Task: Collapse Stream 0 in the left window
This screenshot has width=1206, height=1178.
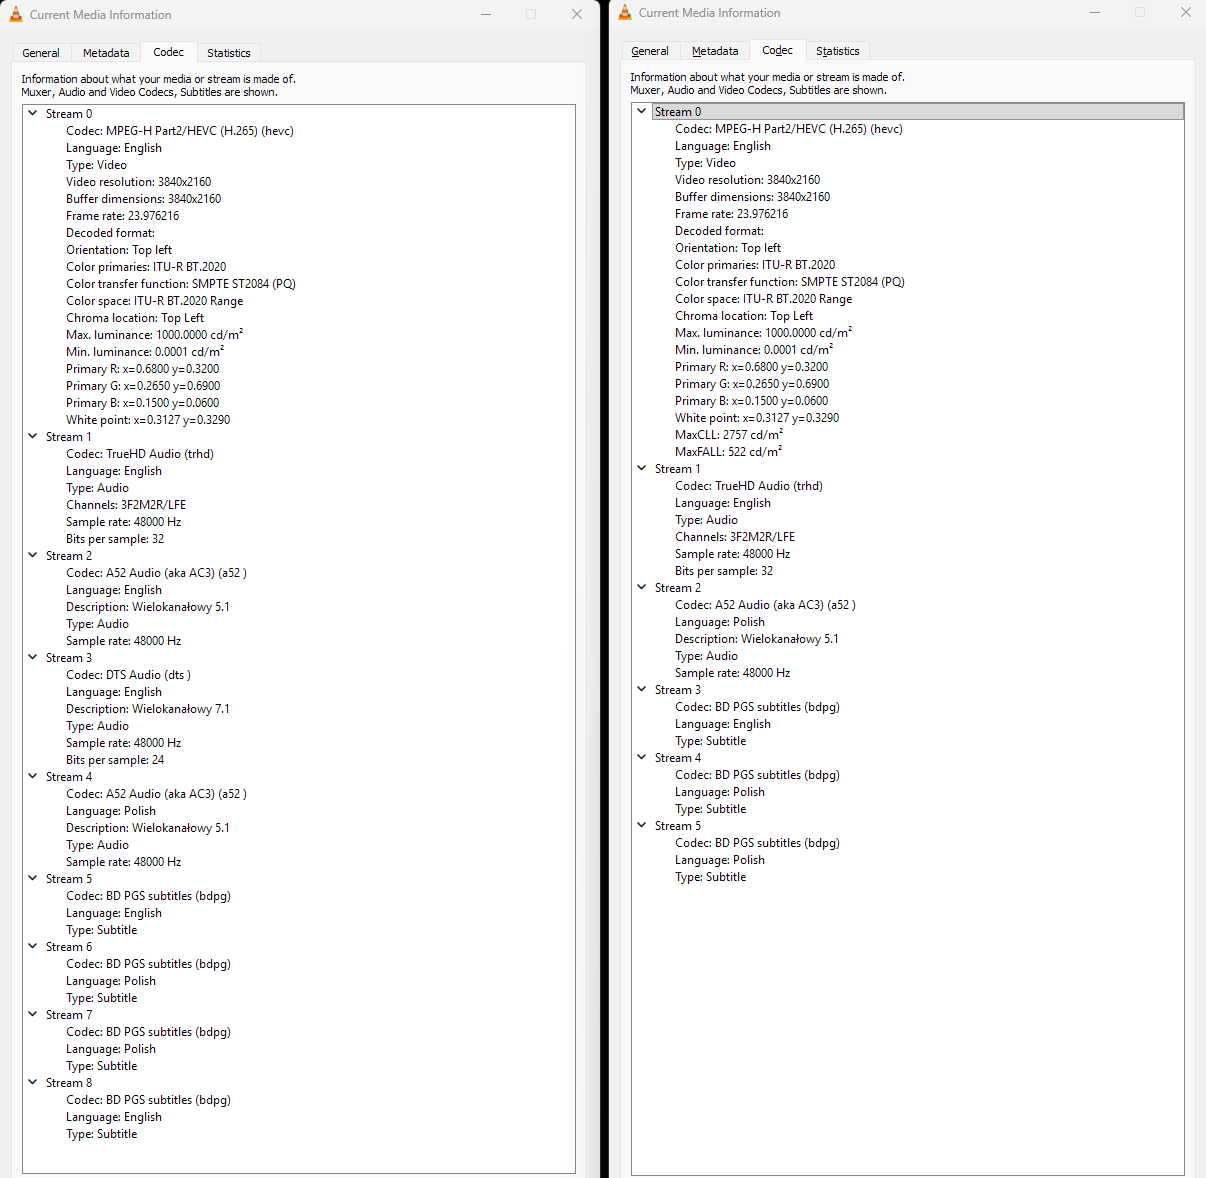Action: coord(33,113)
